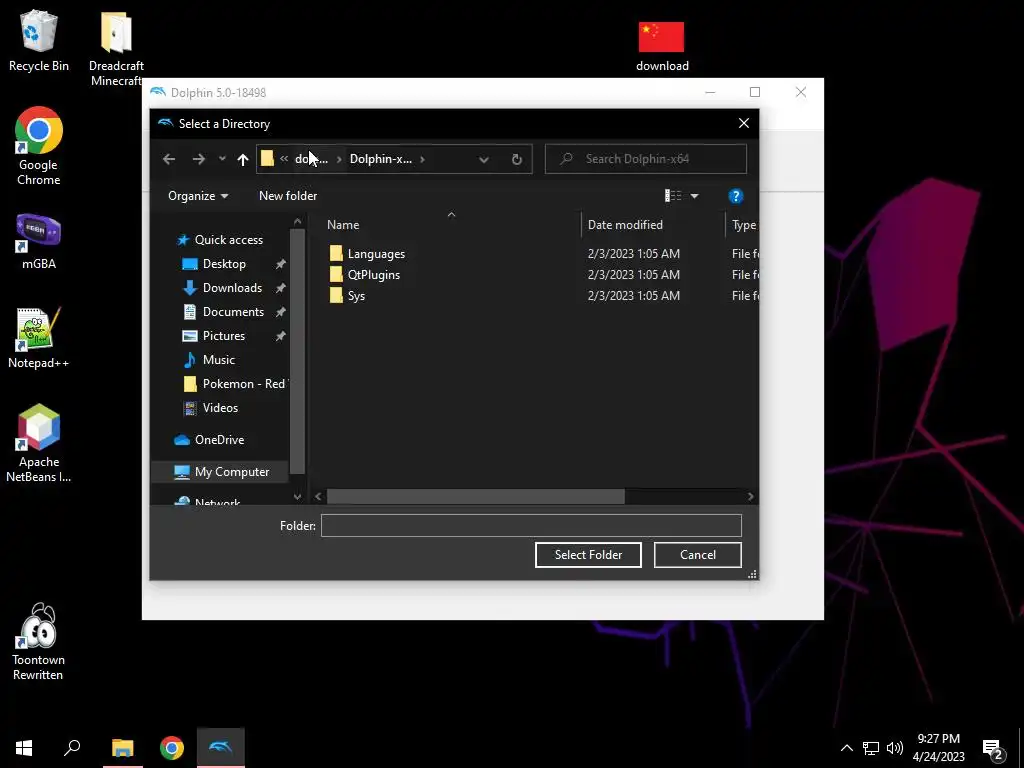Viewport: 1024px width, 768px height.
Task: Refresh the Dolphin-x64 folder view
Action: point(517,159)
